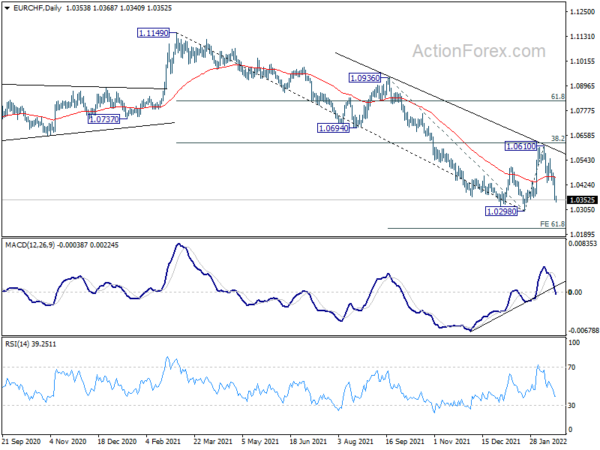Click the current price tag 1.03525
The image size is (600, 450).
click(582, 200)
